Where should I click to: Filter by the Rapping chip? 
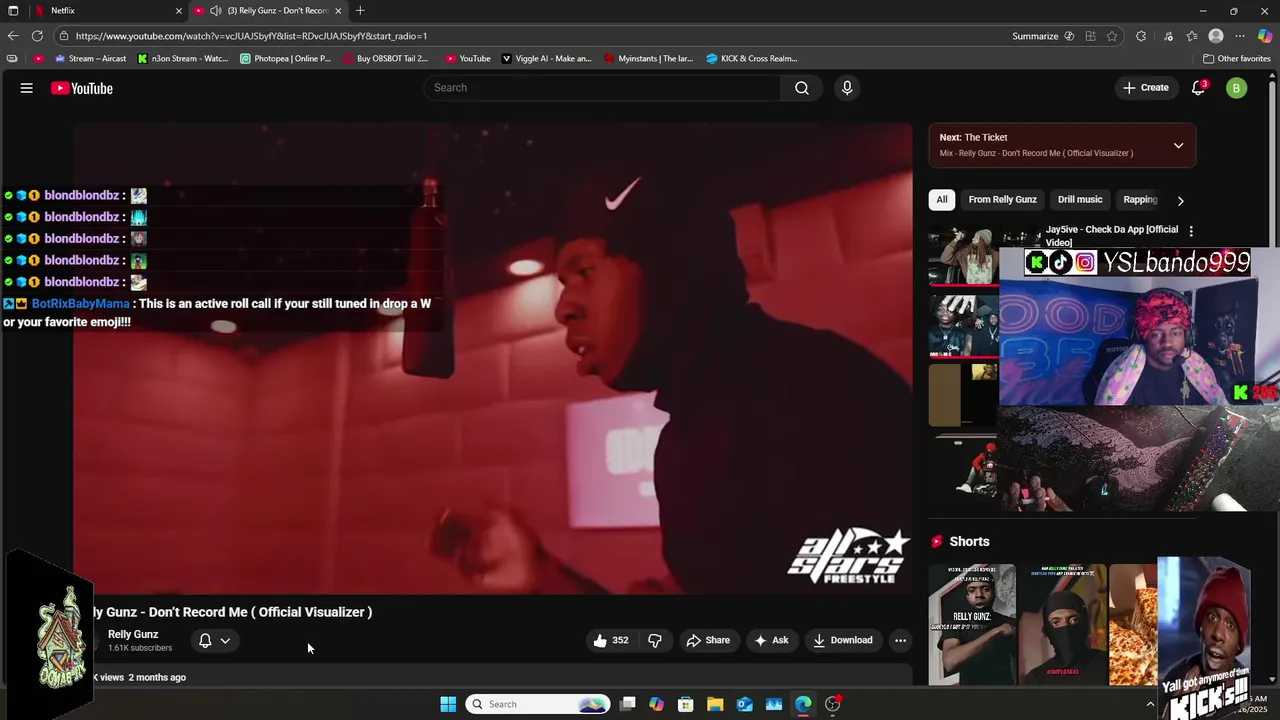click(1140, 199)
